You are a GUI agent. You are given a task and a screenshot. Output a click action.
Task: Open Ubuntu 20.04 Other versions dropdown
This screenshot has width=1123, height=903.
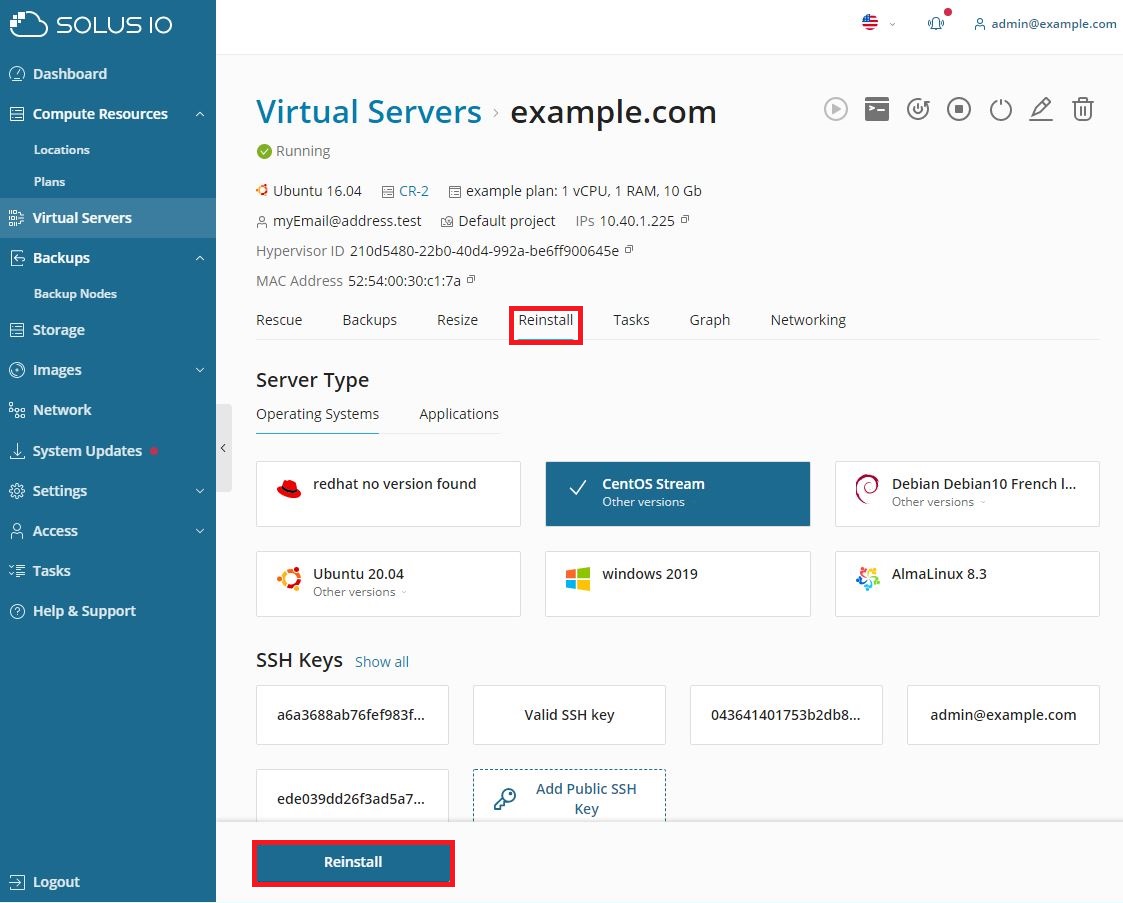(x=360, y=592)
